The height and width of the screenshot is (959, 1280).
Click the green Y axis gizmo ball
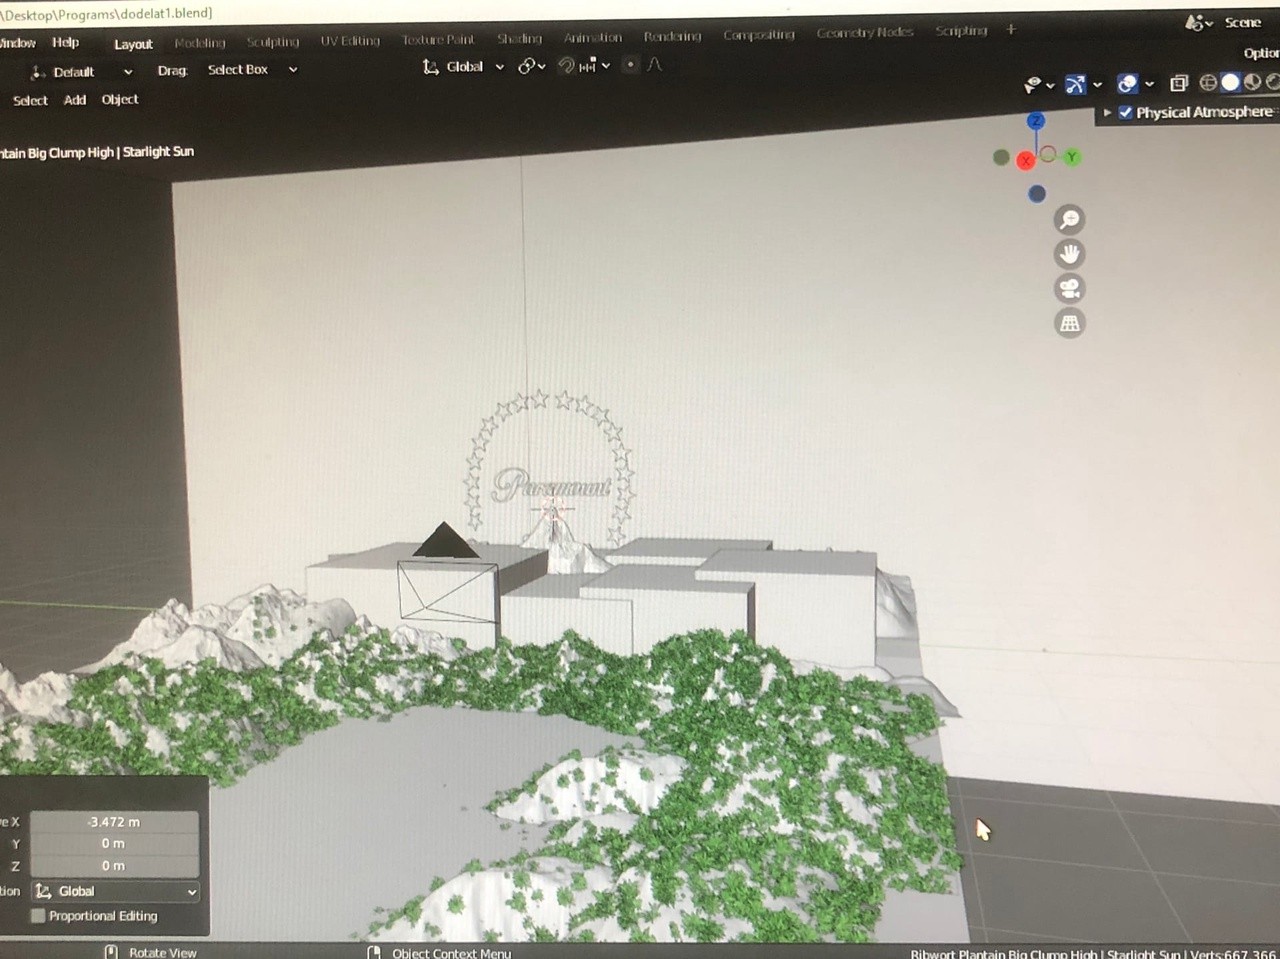click(x=1072, y=157)
